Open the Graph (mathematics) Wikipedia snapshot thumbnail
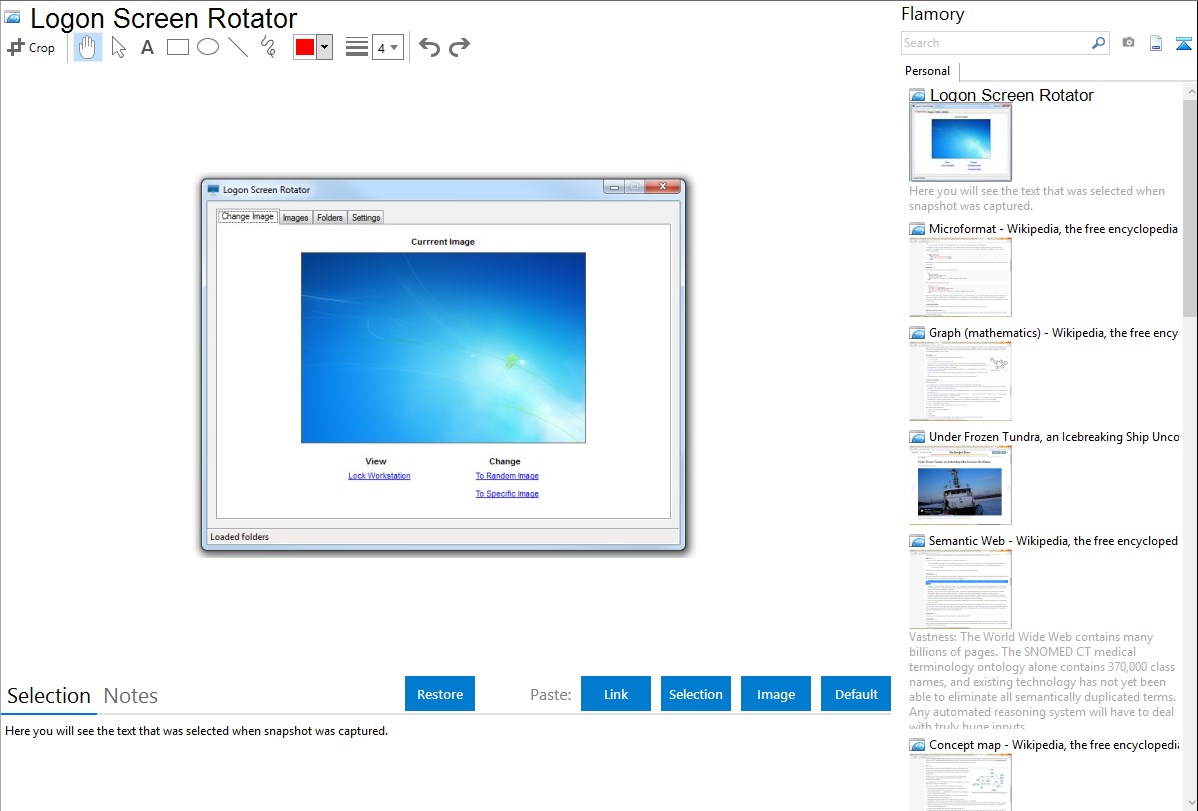The height and width of the screenshot is (811, 1198). (960, 381)
